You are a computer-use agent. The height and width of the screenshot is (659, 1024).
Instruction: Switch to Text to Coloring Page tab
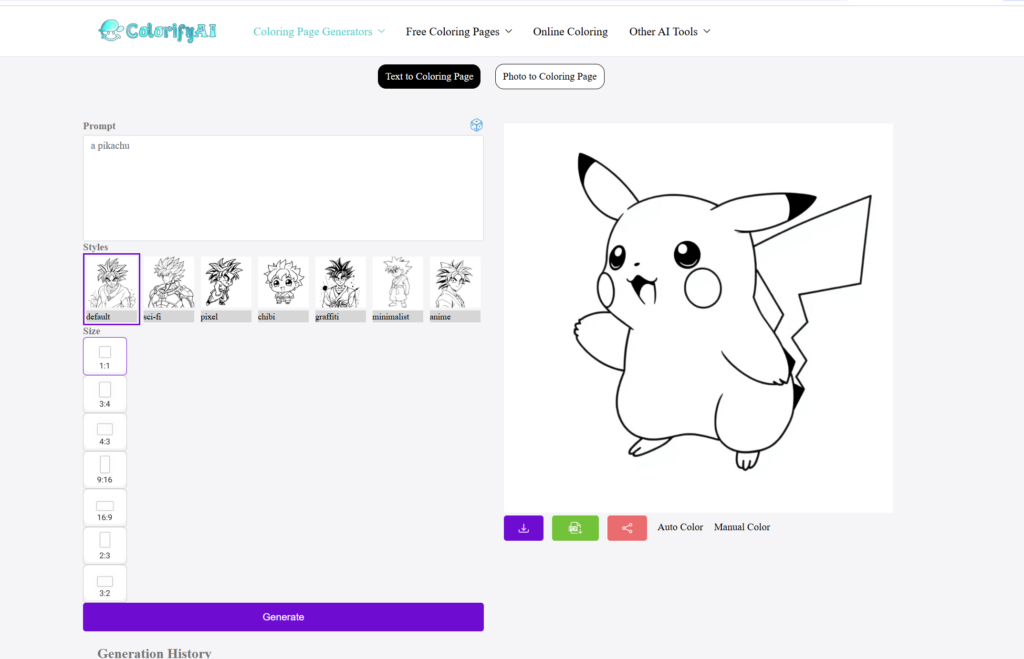click(429, 76)
